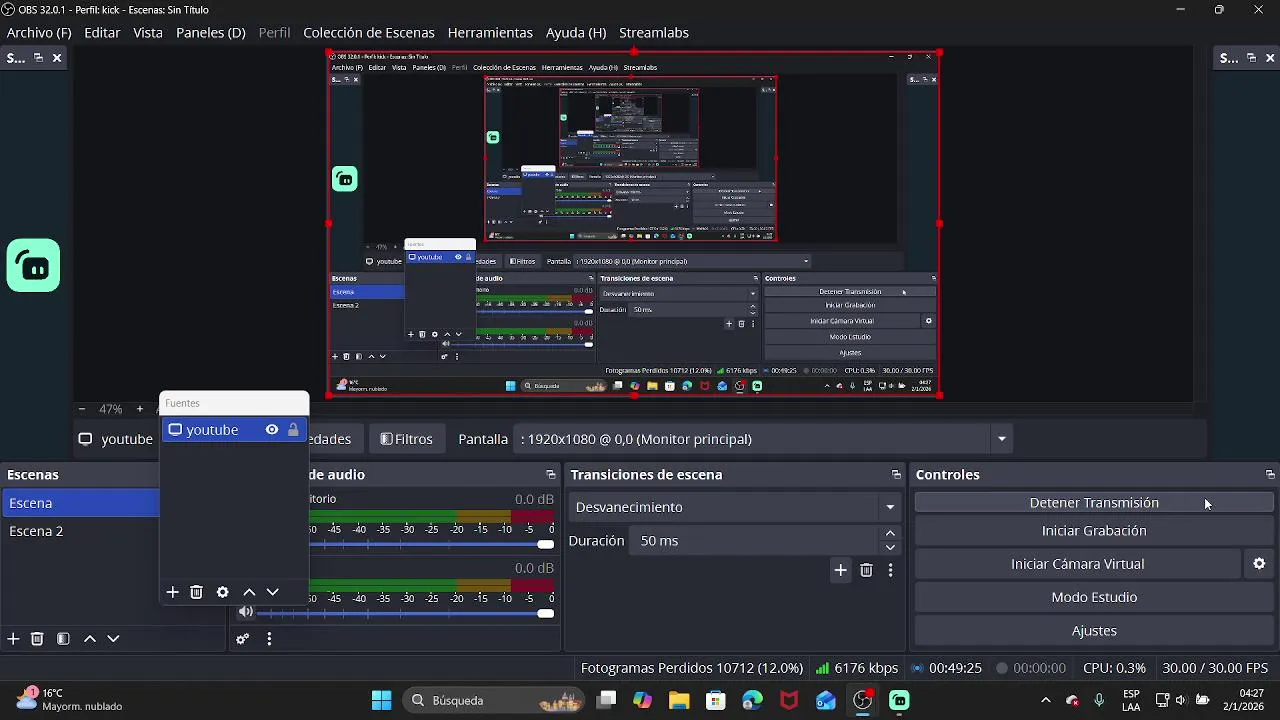1280x720 pixels.
Task: Open Colección de Escenas menu
Action: click(369, 32)
